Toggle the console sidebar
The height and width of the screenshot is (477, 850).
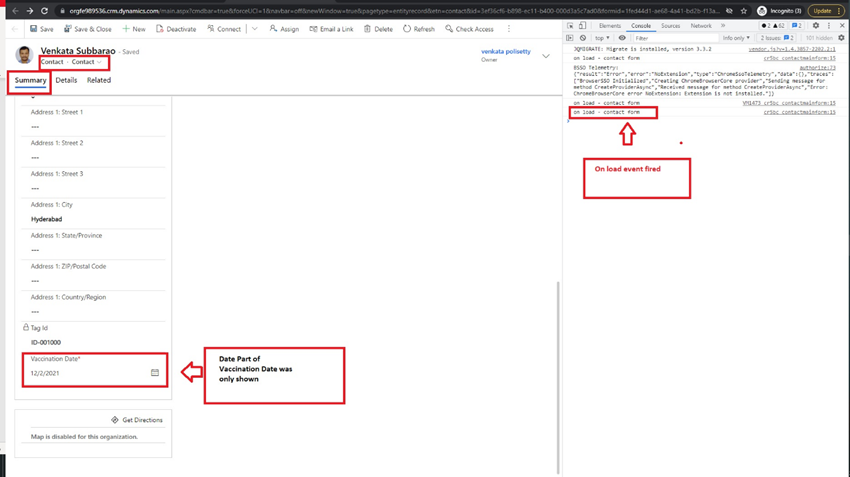coord(570,38)
